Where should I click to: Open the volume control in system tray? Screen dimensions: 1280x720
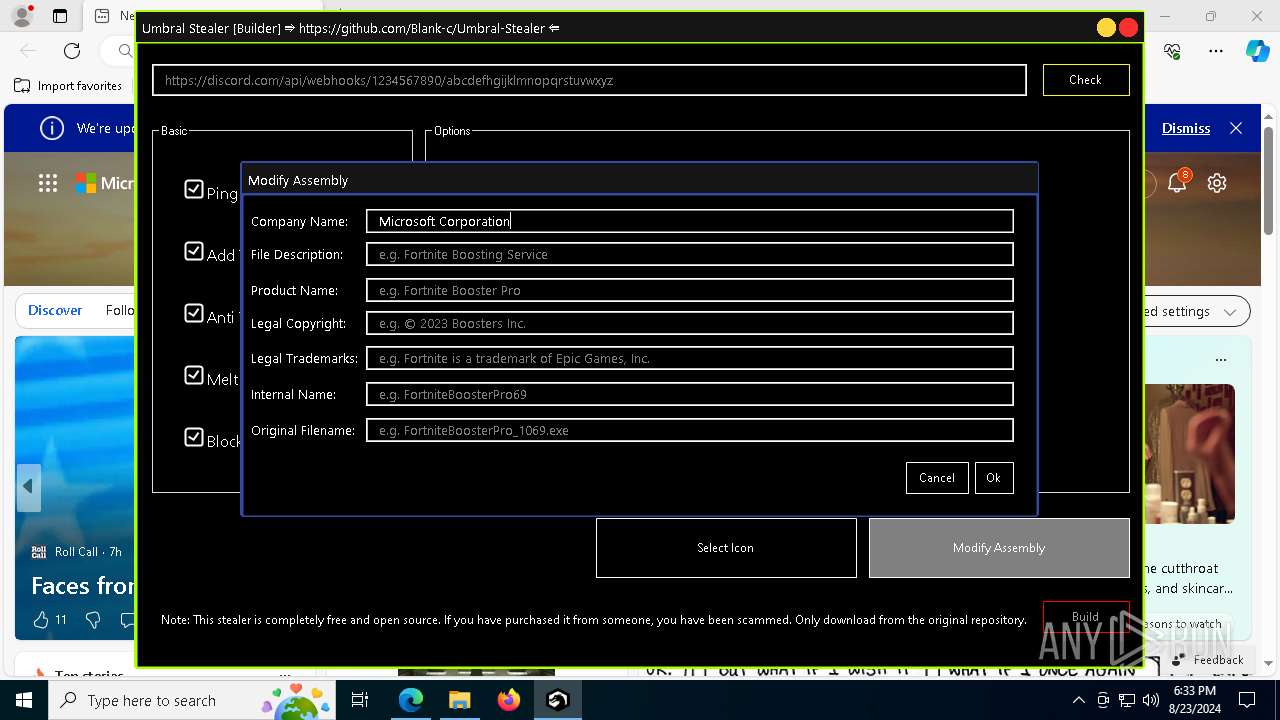tap(1150, 700)
